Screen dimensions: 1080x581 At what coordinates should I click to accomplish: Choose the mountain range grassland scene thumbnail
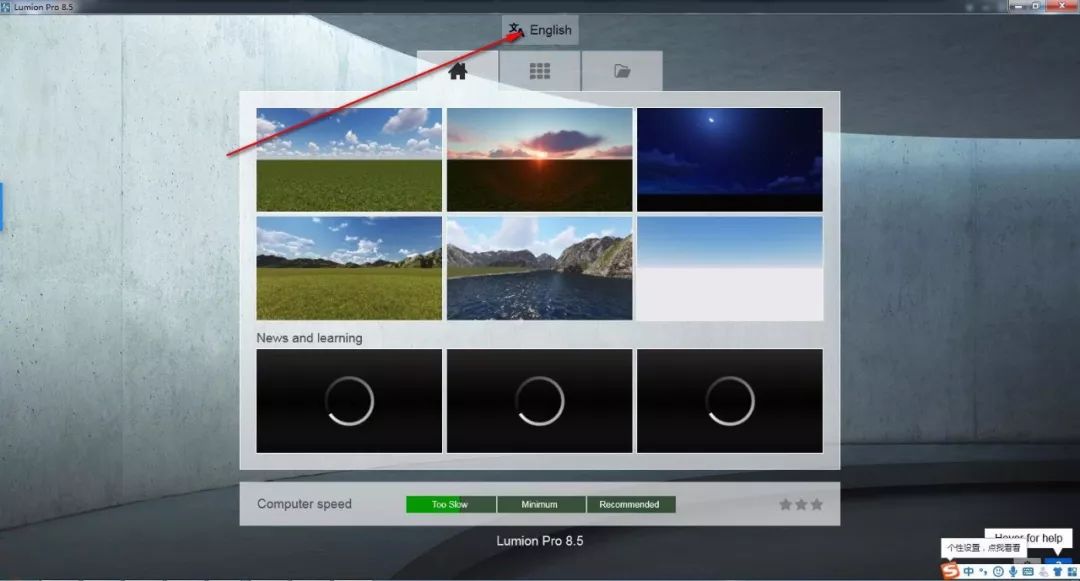[349, 268]
